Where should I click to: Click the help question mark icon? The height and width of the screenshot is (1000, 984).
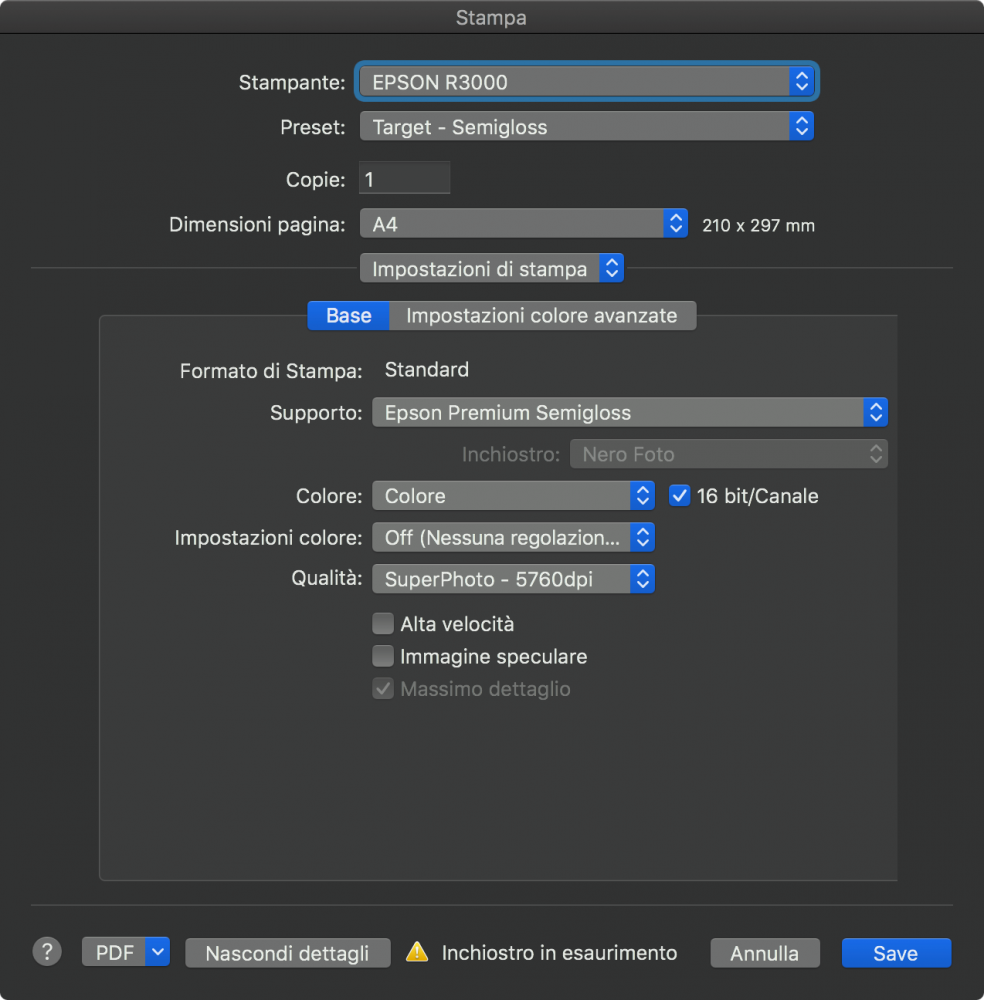point(47,952)
